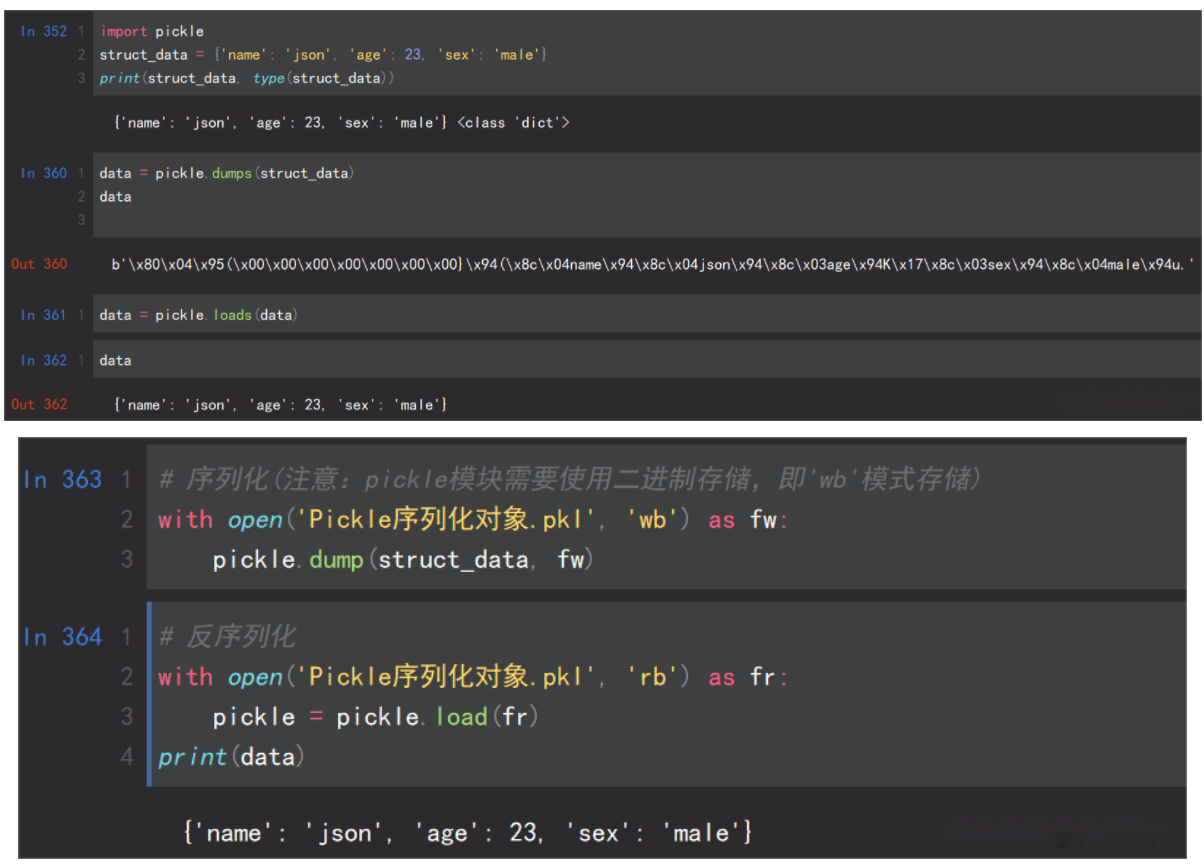Select the Out 362 dictionary output
Image resolution: width=1204 pixels, height=866 pixels.
click(281, 405)
